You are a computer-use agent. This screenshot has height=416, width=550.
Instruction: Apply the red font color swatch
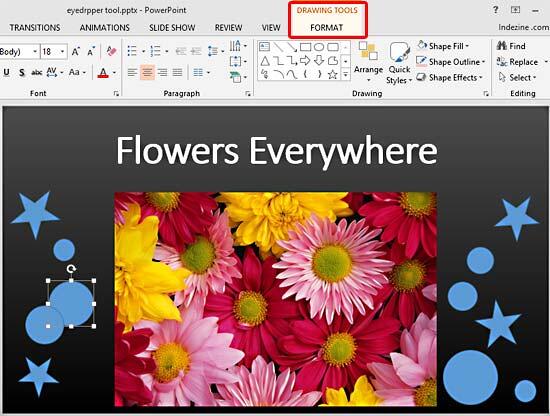click(x=103, y=73)
